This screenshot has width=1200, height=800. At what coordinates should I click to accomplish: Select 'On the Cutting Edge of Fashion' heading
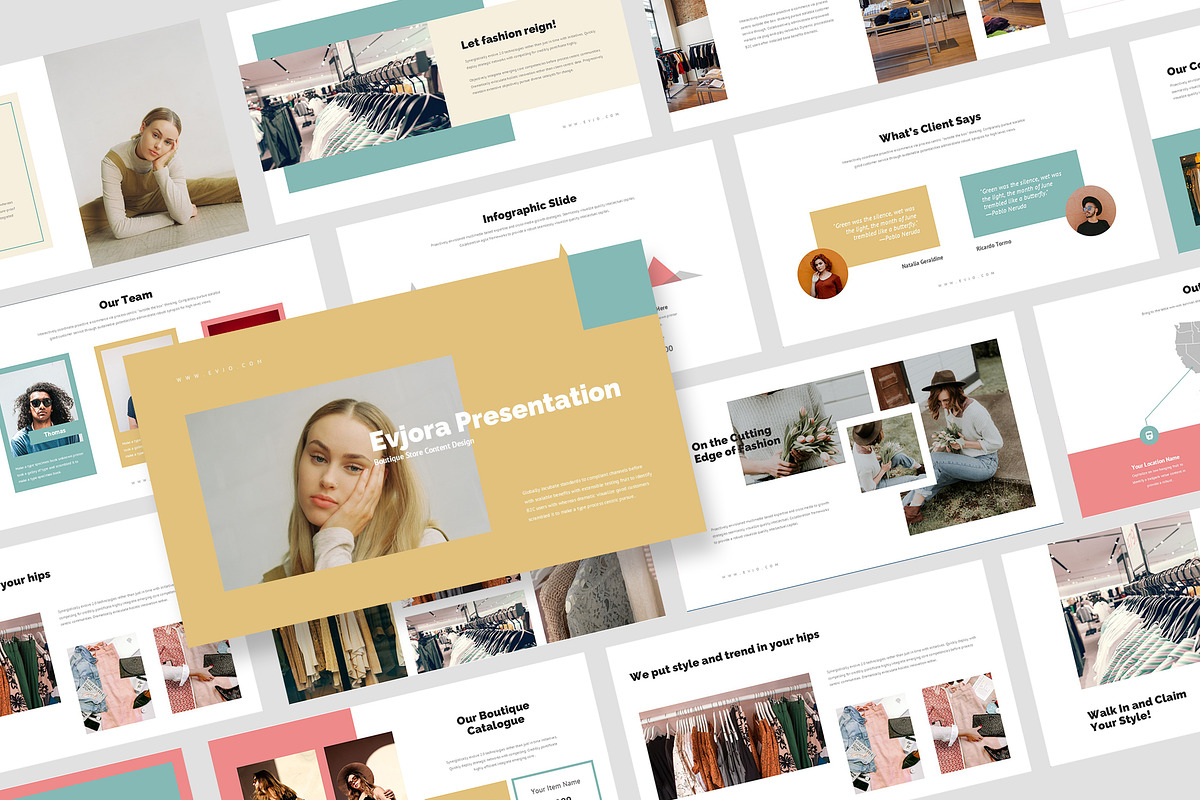pos(736,444)
